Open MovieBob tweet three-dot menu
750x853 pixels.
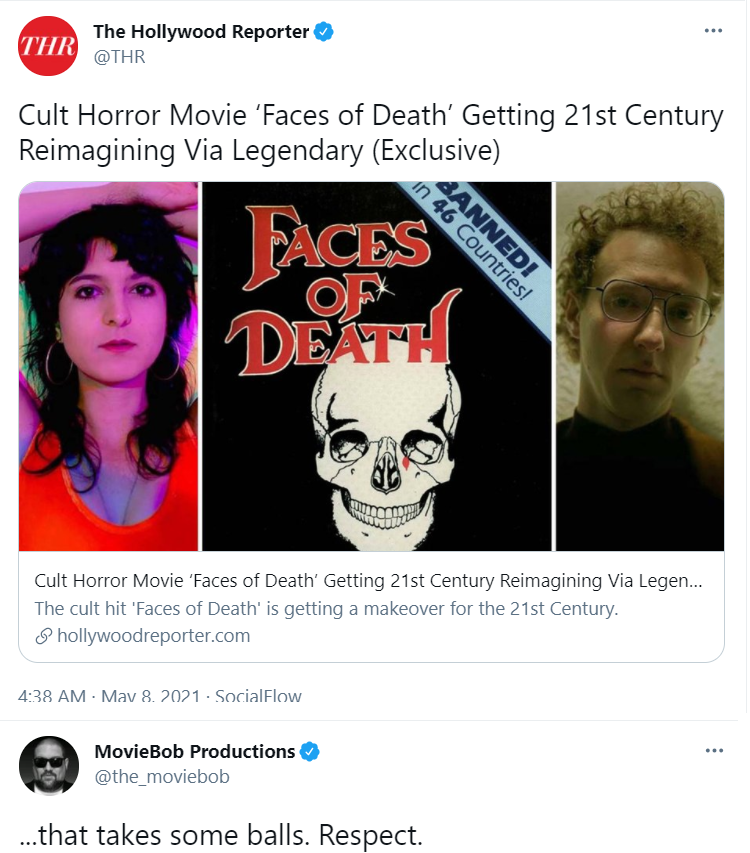714,751
